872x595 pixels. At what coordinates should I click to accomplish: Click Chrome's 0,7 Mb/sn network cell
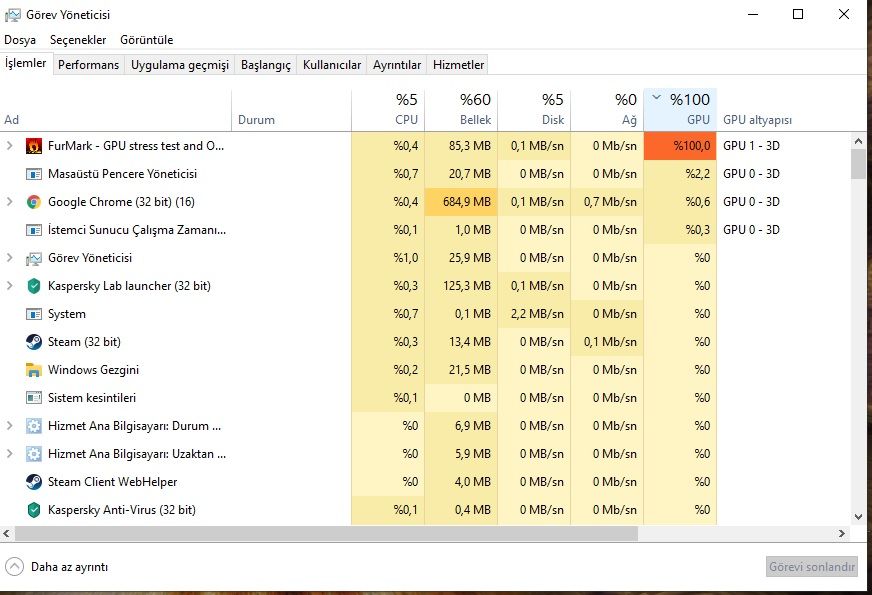[x=607, y=202]
